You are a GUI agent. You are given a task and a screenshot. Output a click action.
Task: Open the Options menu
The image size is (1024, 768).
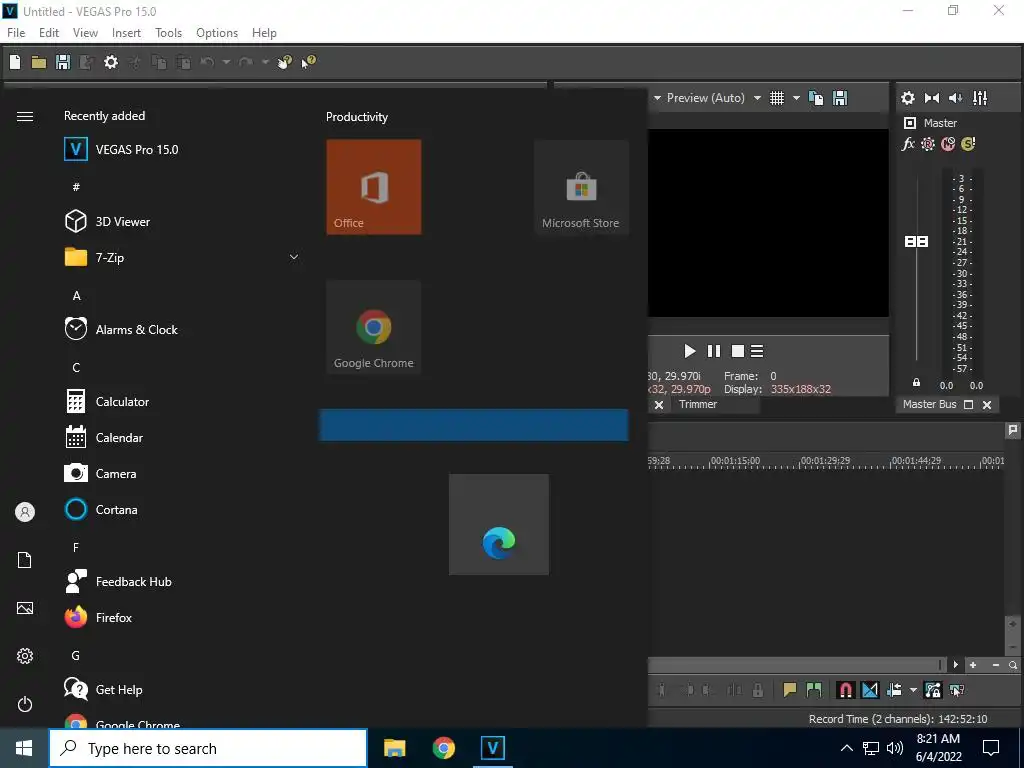217,33
